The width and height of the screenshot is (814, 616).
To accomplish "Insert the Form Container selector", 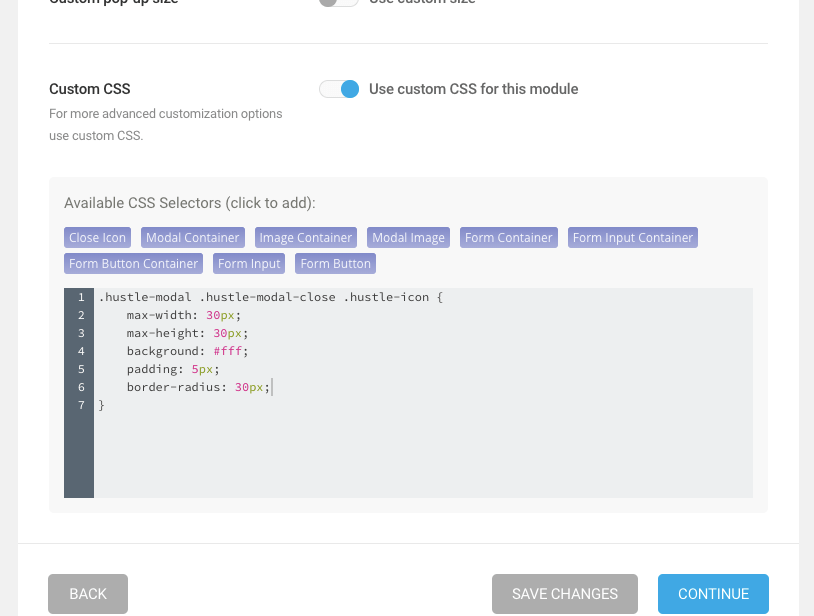I will [508, 238].
